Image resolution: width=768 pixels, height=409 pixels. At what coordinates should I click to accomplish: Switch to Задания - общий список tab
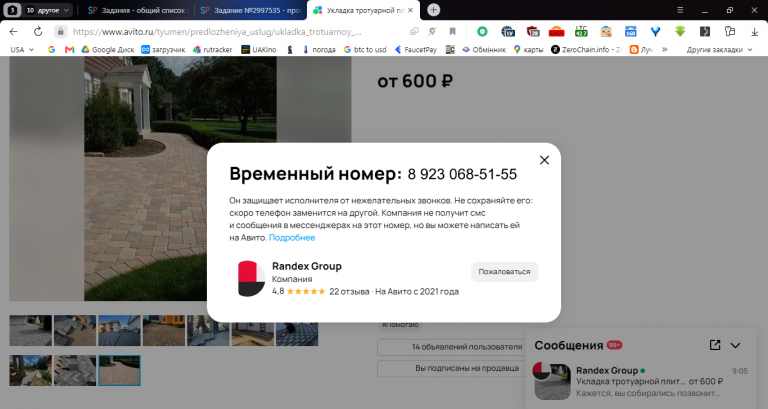tap(137, 10)
